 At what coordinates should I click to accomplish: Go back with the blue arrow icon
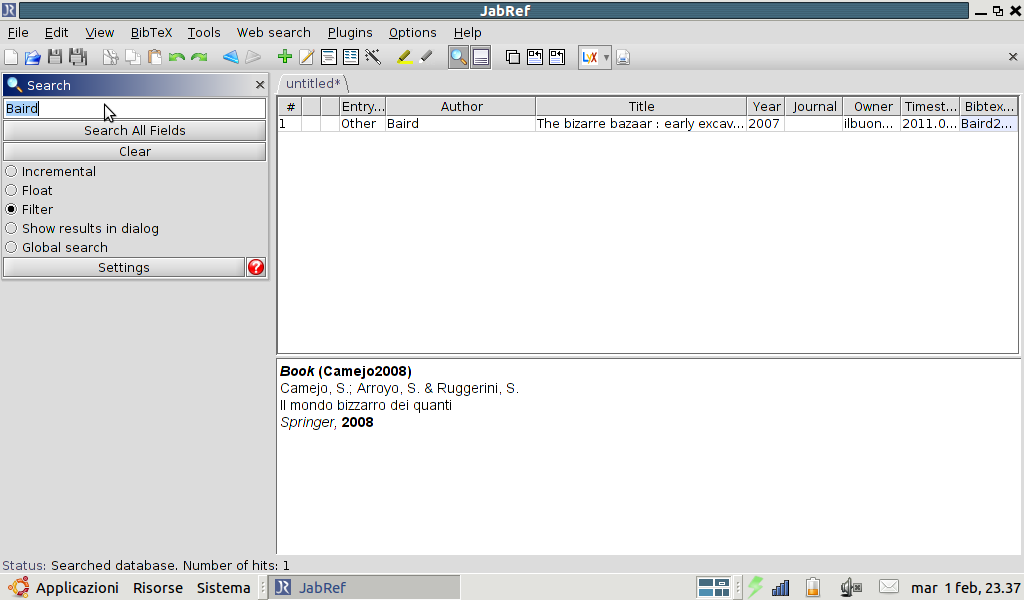pyautogui.click(x=231, y=57)
